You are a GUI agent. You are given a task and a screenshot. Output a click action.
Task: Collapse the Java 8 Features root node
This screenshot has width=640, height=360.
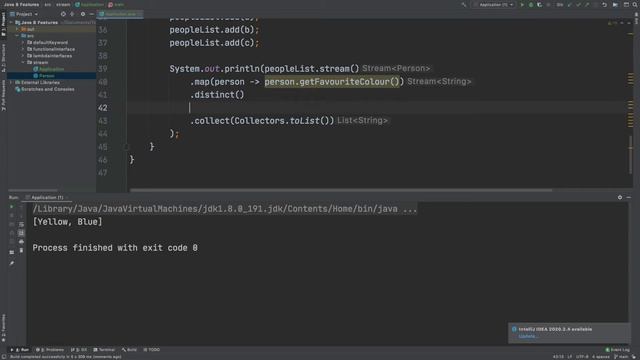tap(11, 22)
